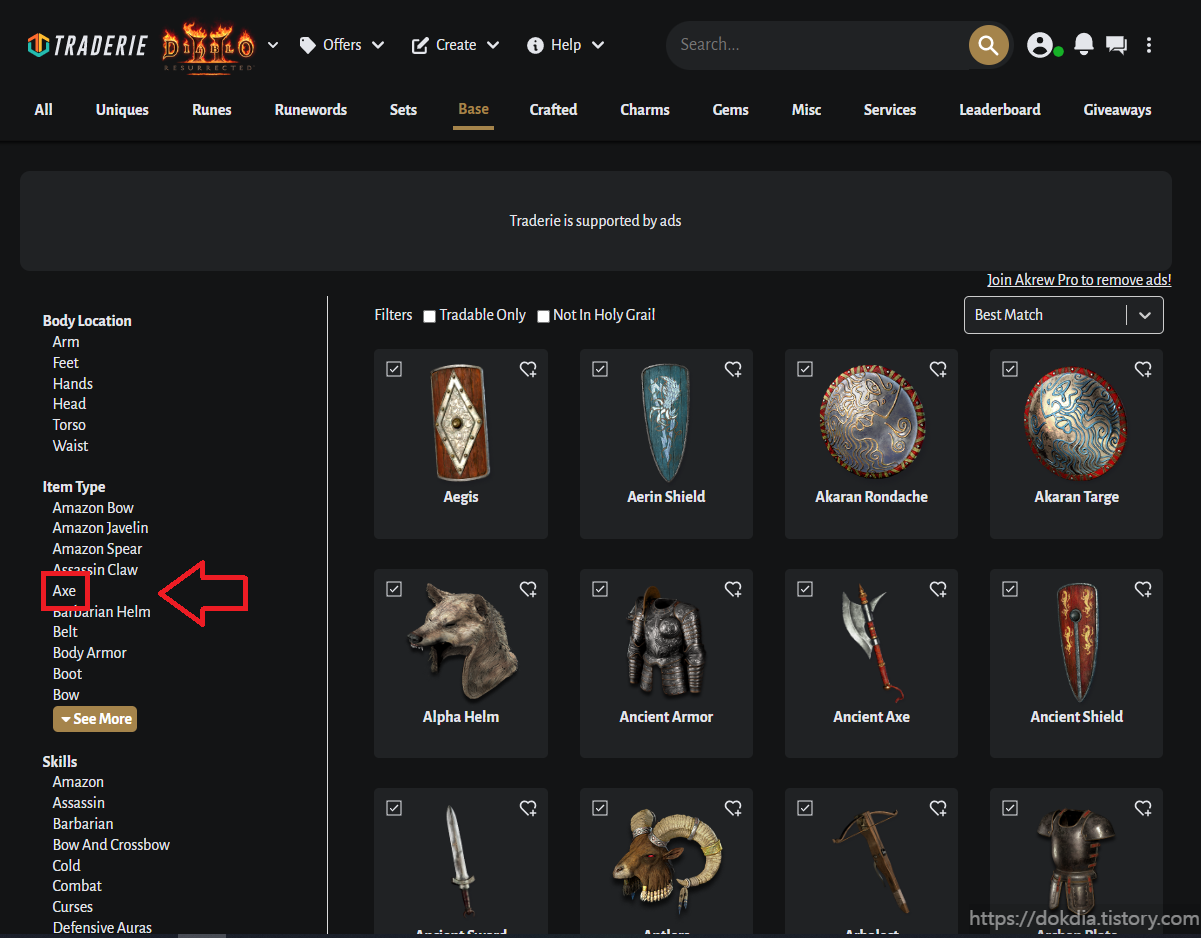Add Ancient Axe to wishlist heart icon
1201x938 pixels.
tap(938, 590)
